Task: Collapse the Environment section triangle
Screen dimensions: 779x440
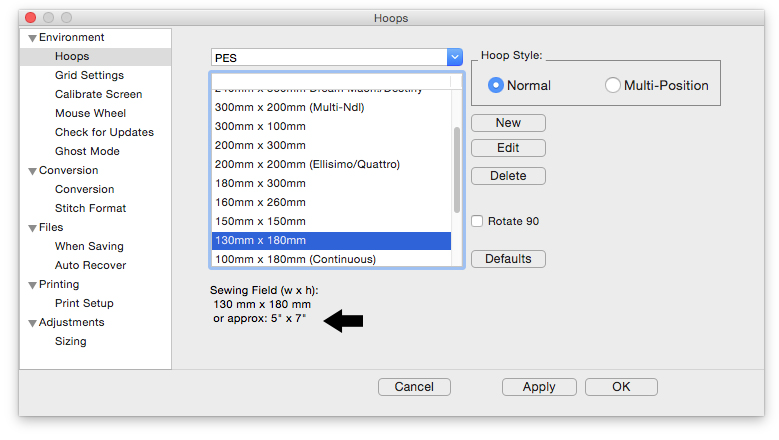Action: click(32, 38)
